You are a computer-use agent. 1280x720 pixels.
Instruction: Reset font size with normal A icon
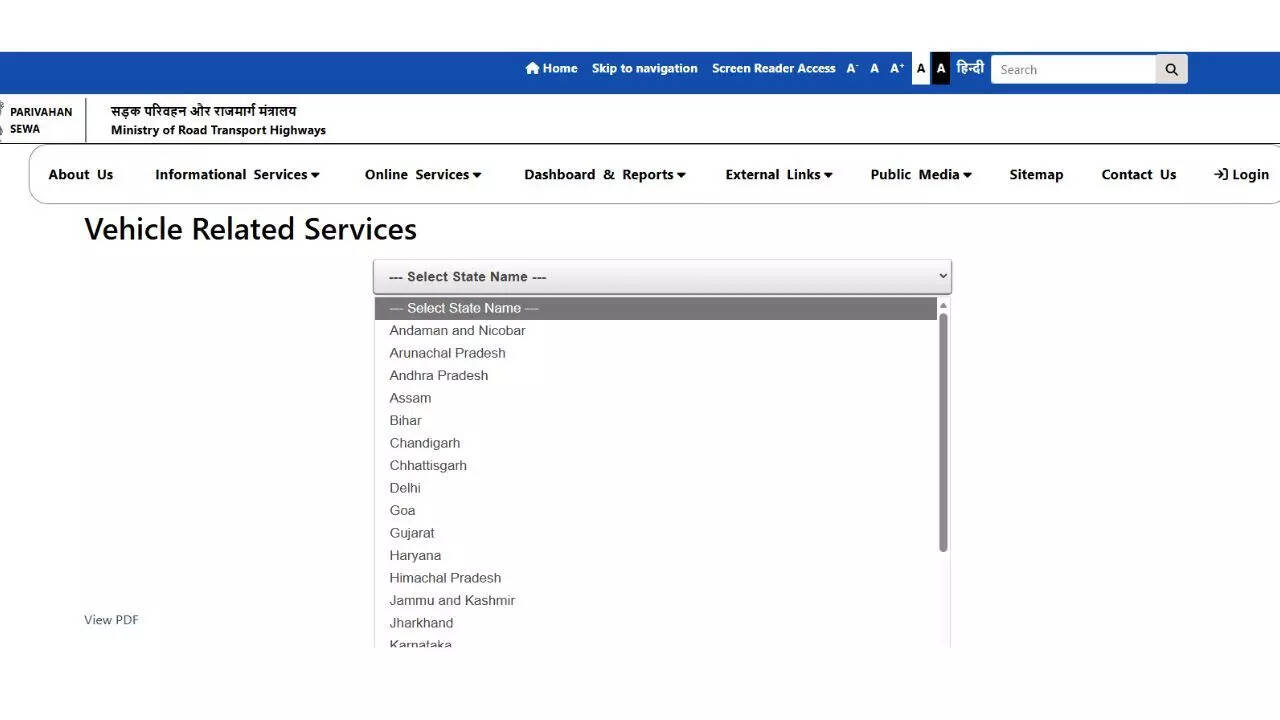tap(874, 69)
